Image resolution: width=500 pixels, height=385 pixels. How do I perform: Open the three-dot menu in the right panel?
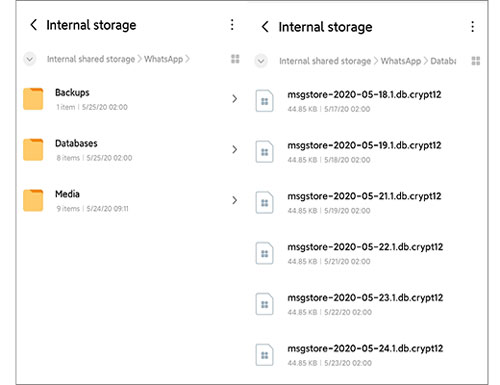pos(472,27)
